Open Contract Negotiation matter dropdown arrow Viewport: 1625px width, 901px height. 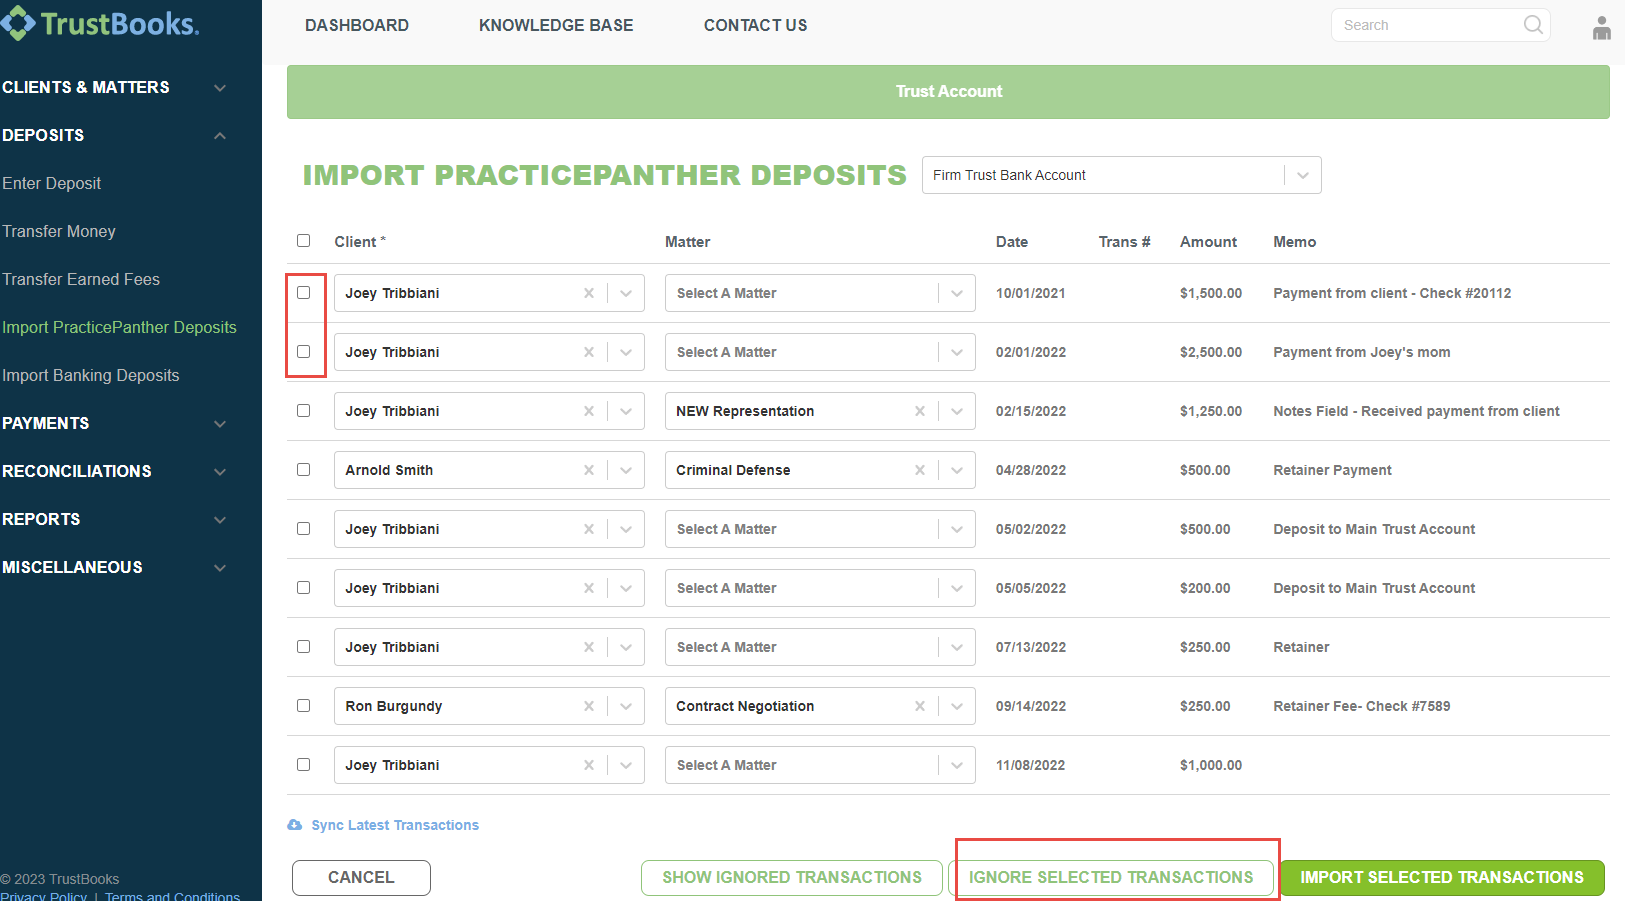tap(957, 706)
